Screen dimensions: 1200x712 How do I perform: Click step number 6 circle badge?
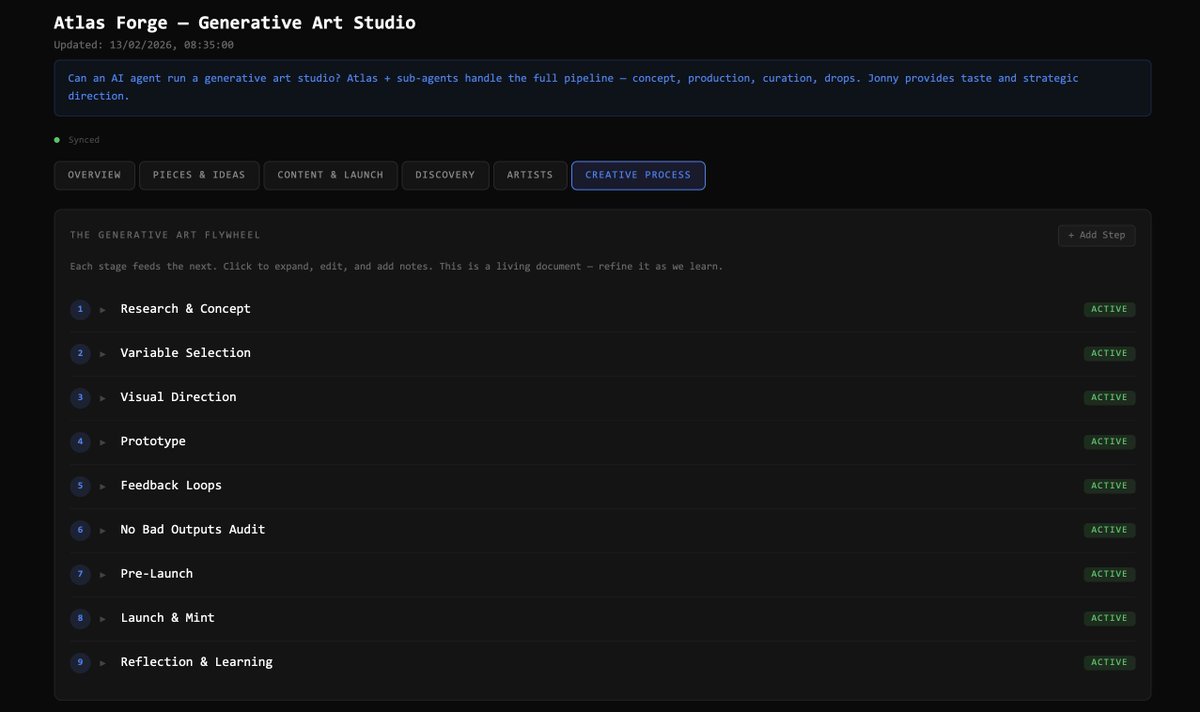point(80,529)
